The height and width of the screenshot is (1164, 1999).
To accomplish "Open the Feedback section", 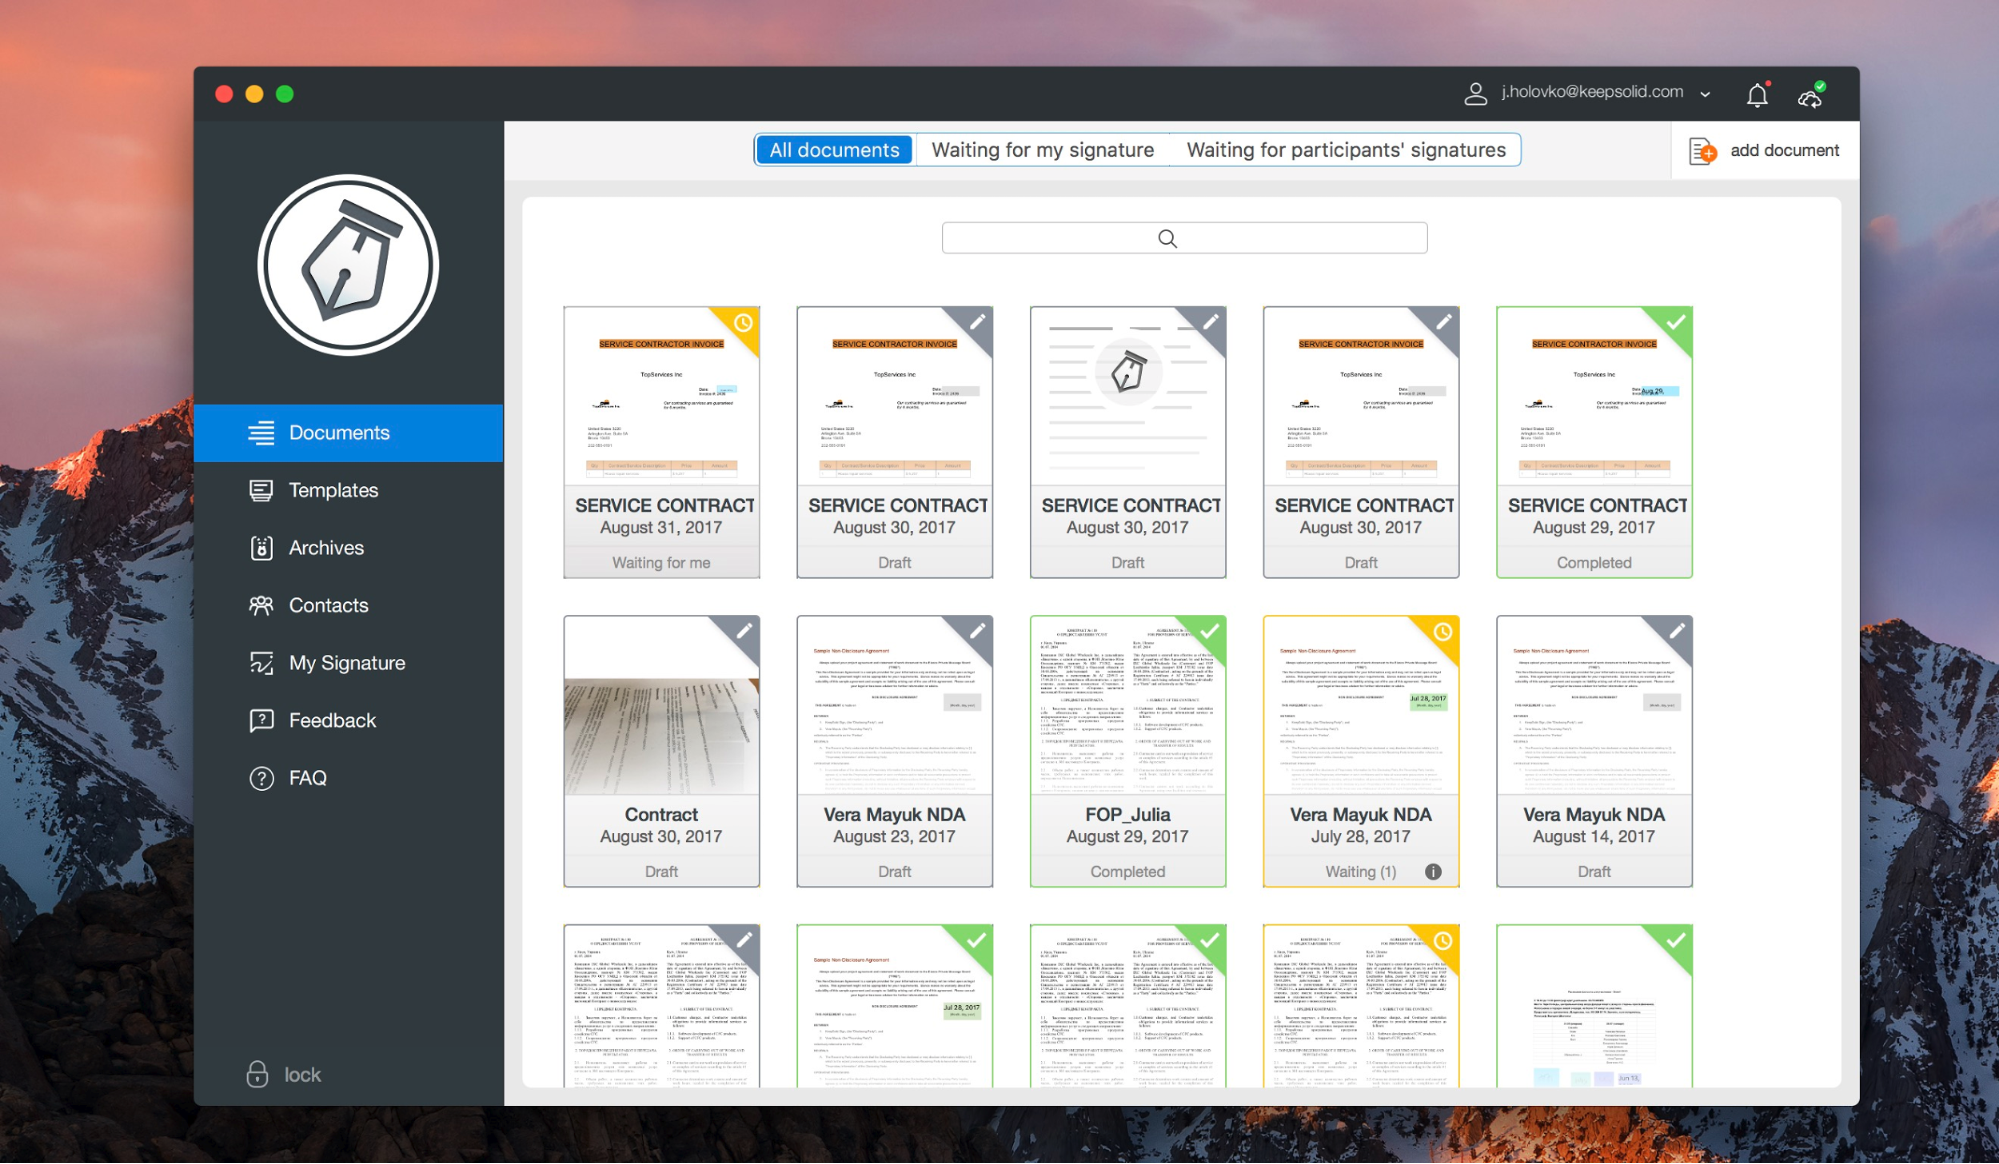I will click(x=332, y=721).
